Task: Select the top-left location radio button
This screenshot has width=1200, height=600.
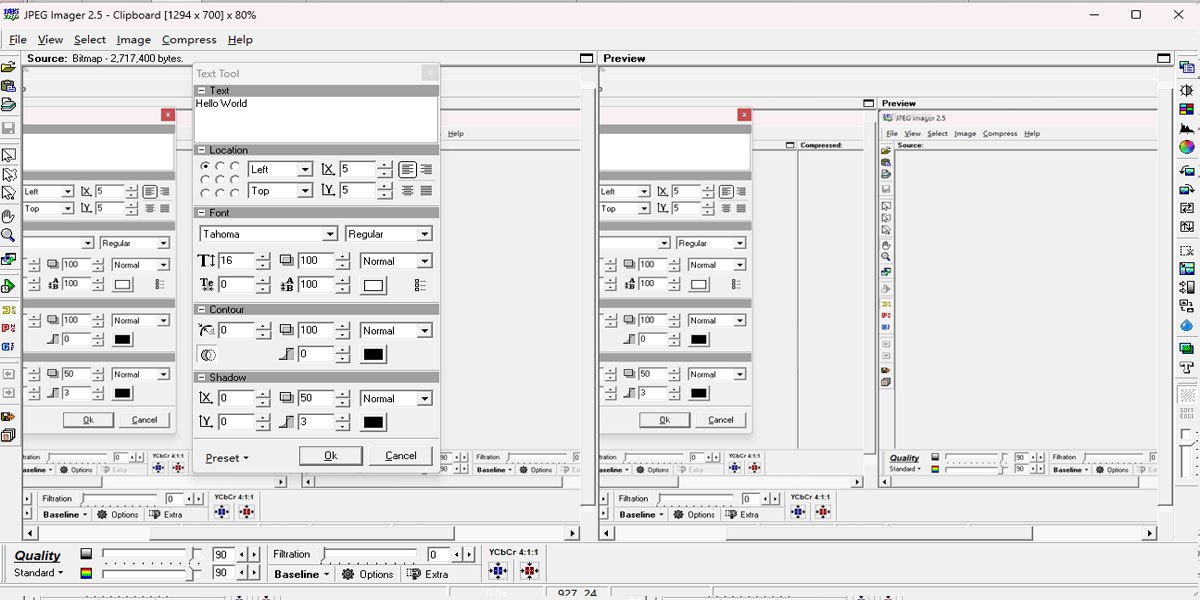Action: click(205, 166)
